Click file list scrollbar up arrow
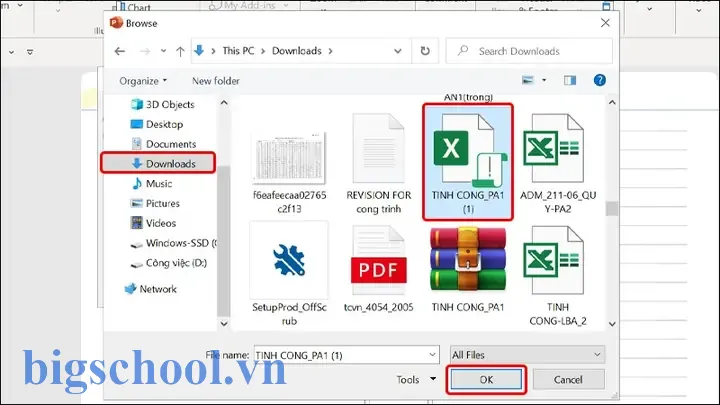 pyautogui.click(x=612, y=102)
